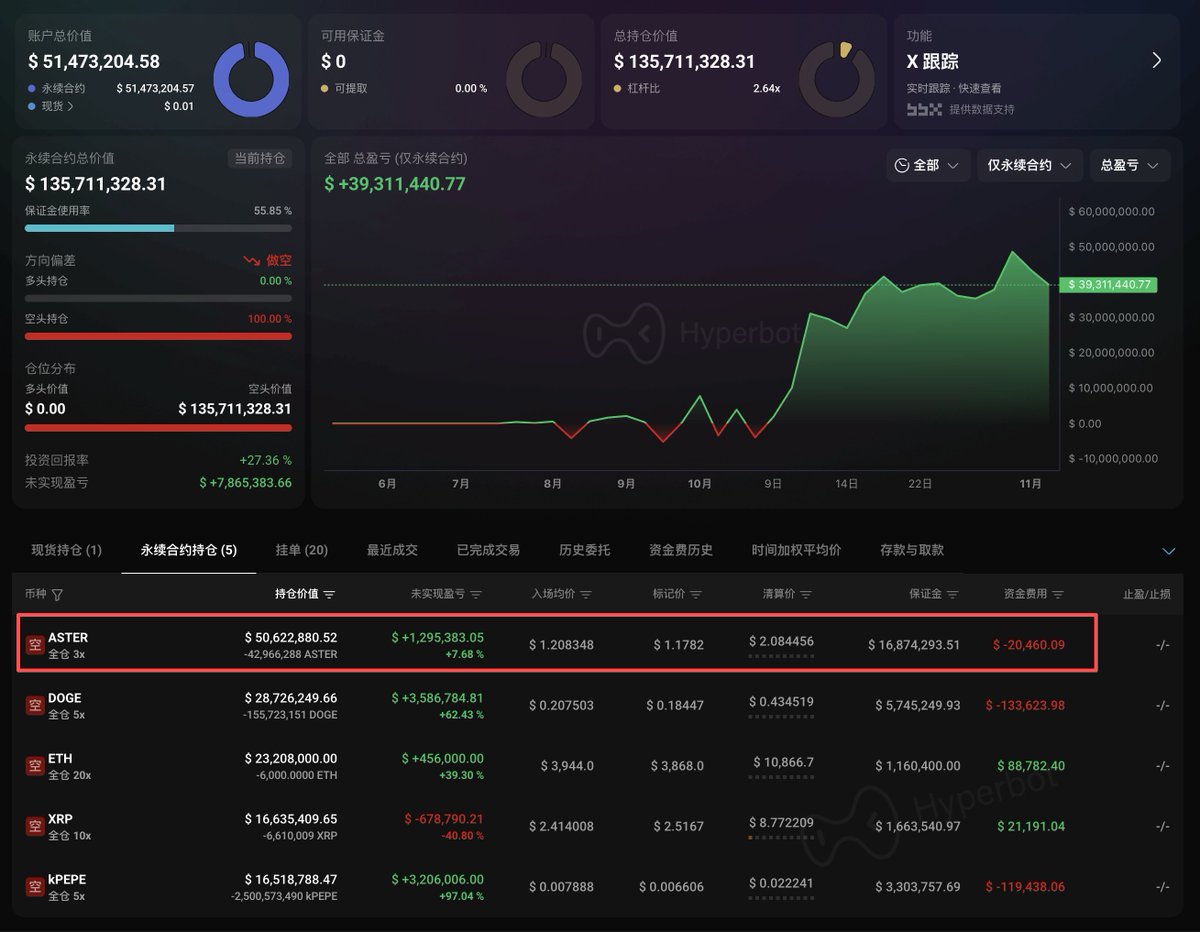Click ETH entry price $ 3,944.0
Screen dimensions: 1200x932
point(567,766)
